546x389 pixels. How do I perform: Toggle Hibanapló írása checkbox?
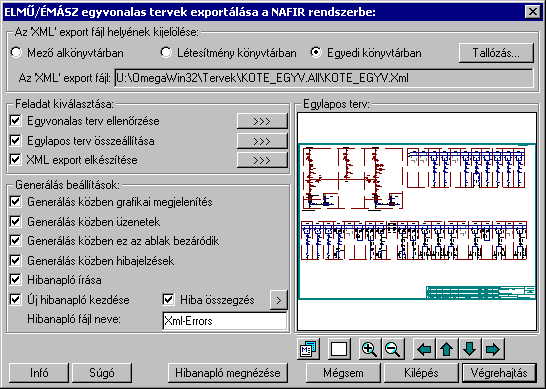pyautogui.click(x=15, y=280)
